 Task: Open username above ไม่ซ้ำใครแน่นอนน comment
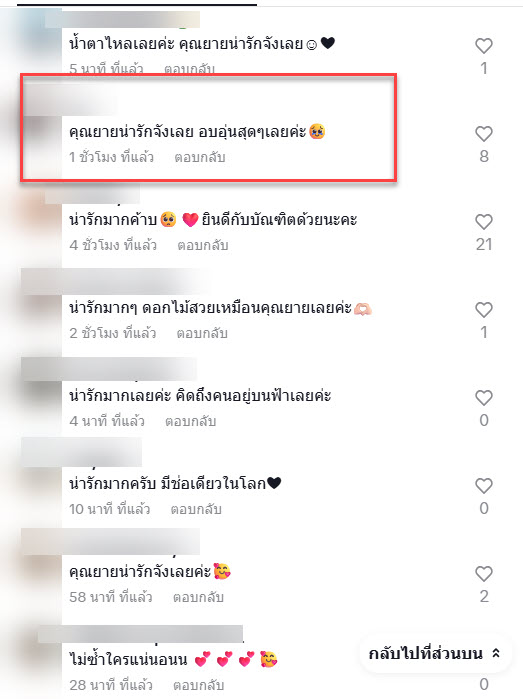coord(140,633)
